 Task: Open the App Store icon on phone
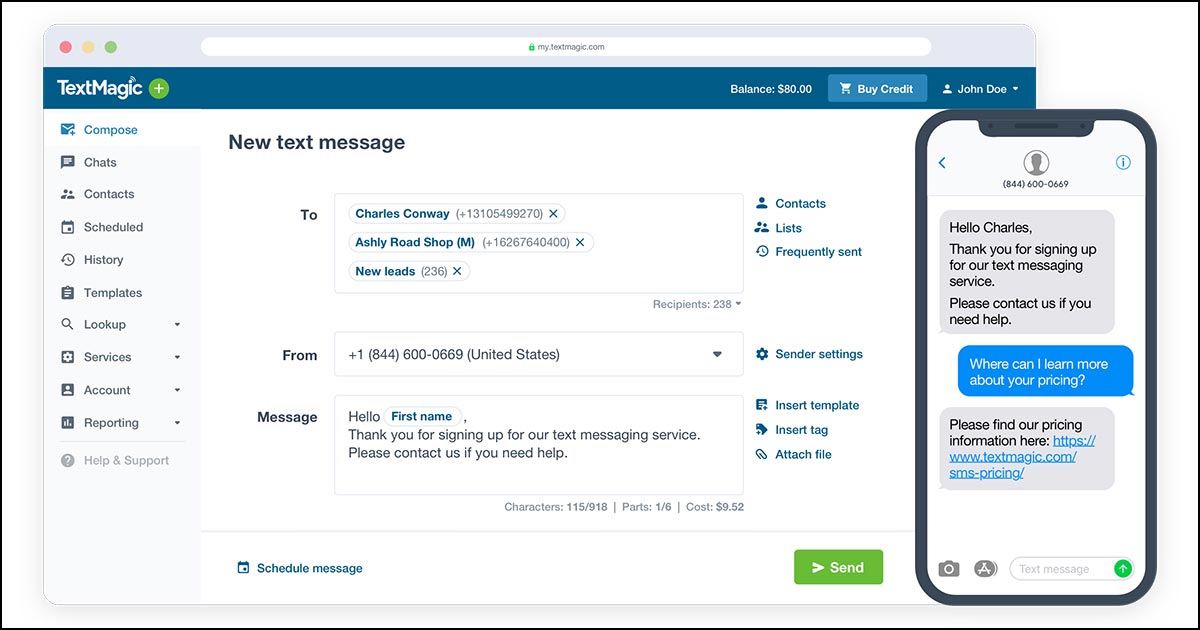pyautogui.click(x=984, y=569)
